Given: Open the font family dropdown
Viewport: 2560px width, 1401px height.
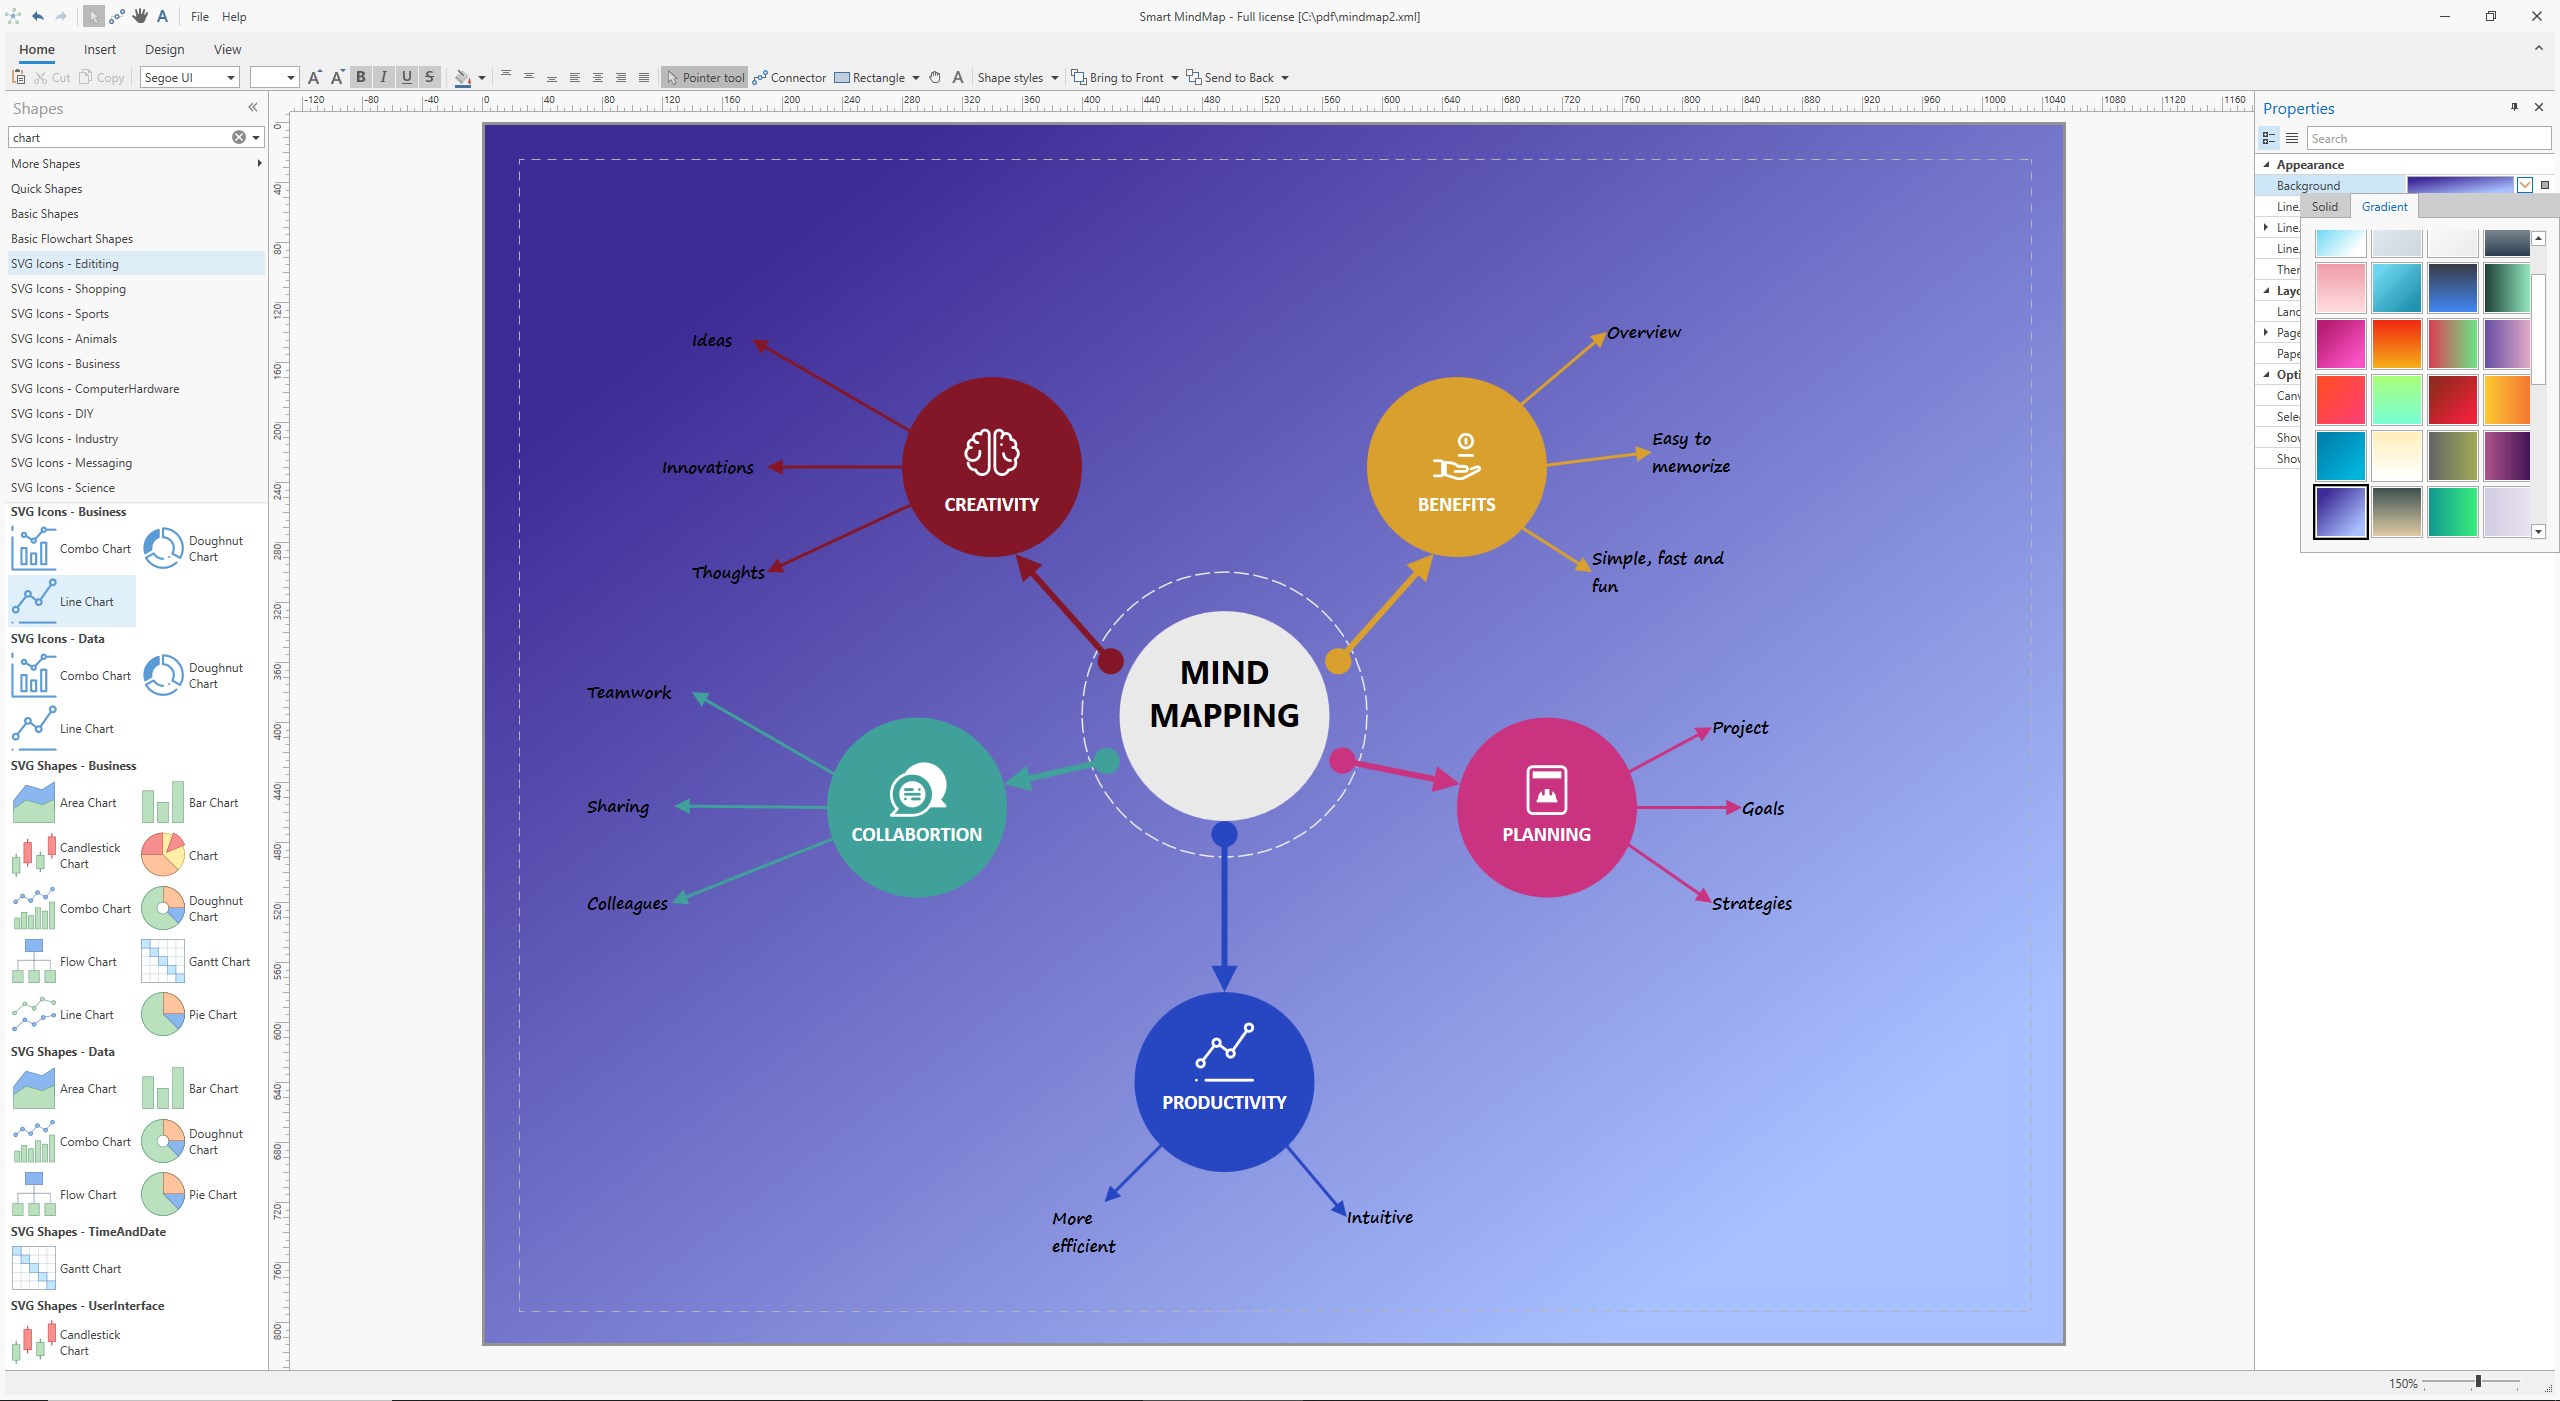Looking at the screenshot, I should tap(229, 77).
